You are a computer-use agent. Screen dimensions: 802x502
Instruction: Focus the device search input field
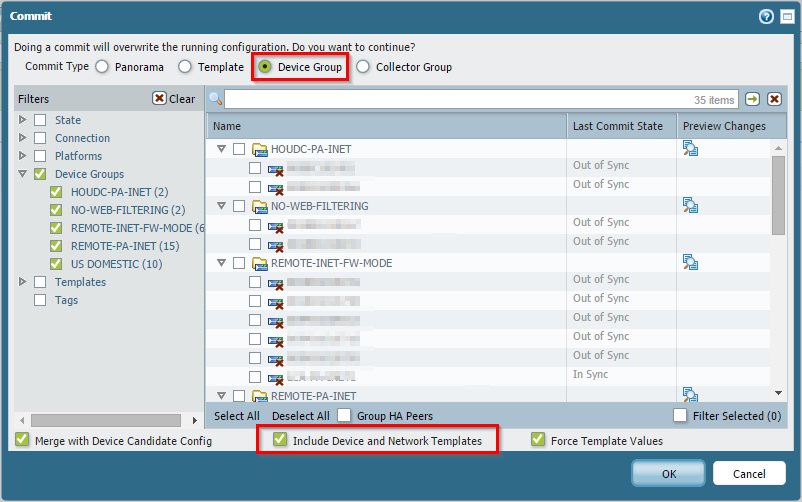click(x=481, y=99)
